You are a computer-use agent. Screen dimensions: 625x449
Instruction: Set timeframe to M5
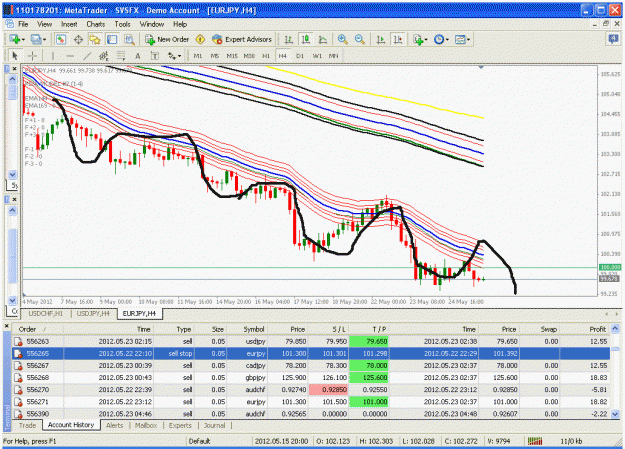(214, 56)
